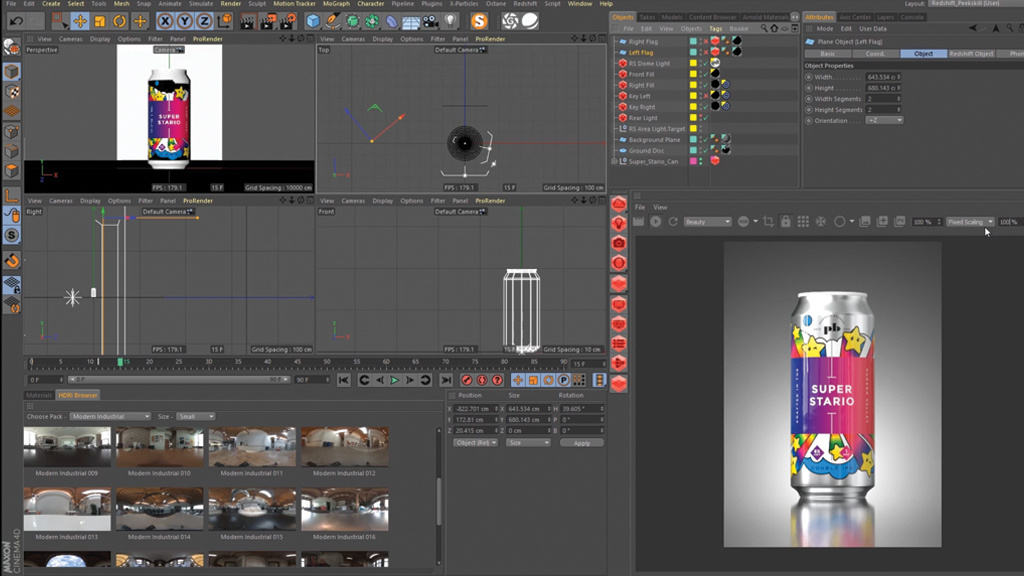The width and height of the screenshot is (1024, 576).
Task: Click the Coord. attribute tab button
Action: 875,54
